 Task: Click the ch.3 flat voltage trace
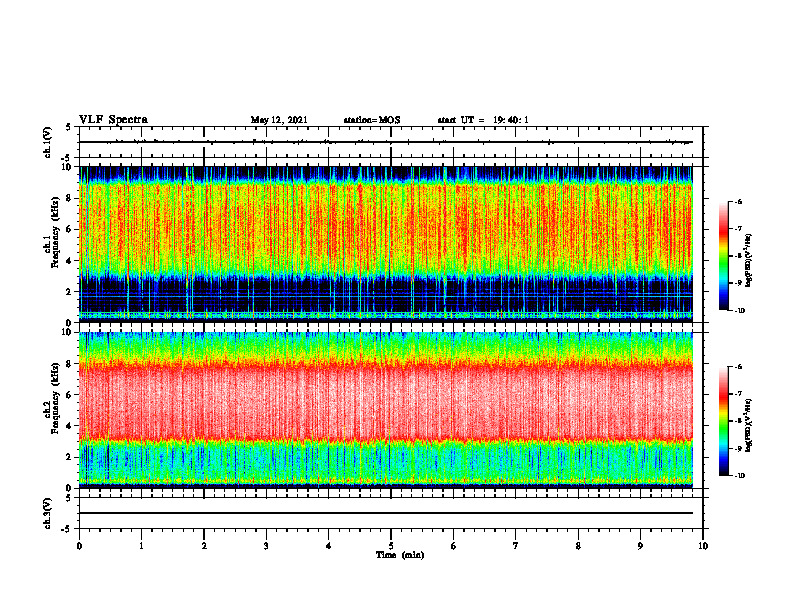[386, 513]
